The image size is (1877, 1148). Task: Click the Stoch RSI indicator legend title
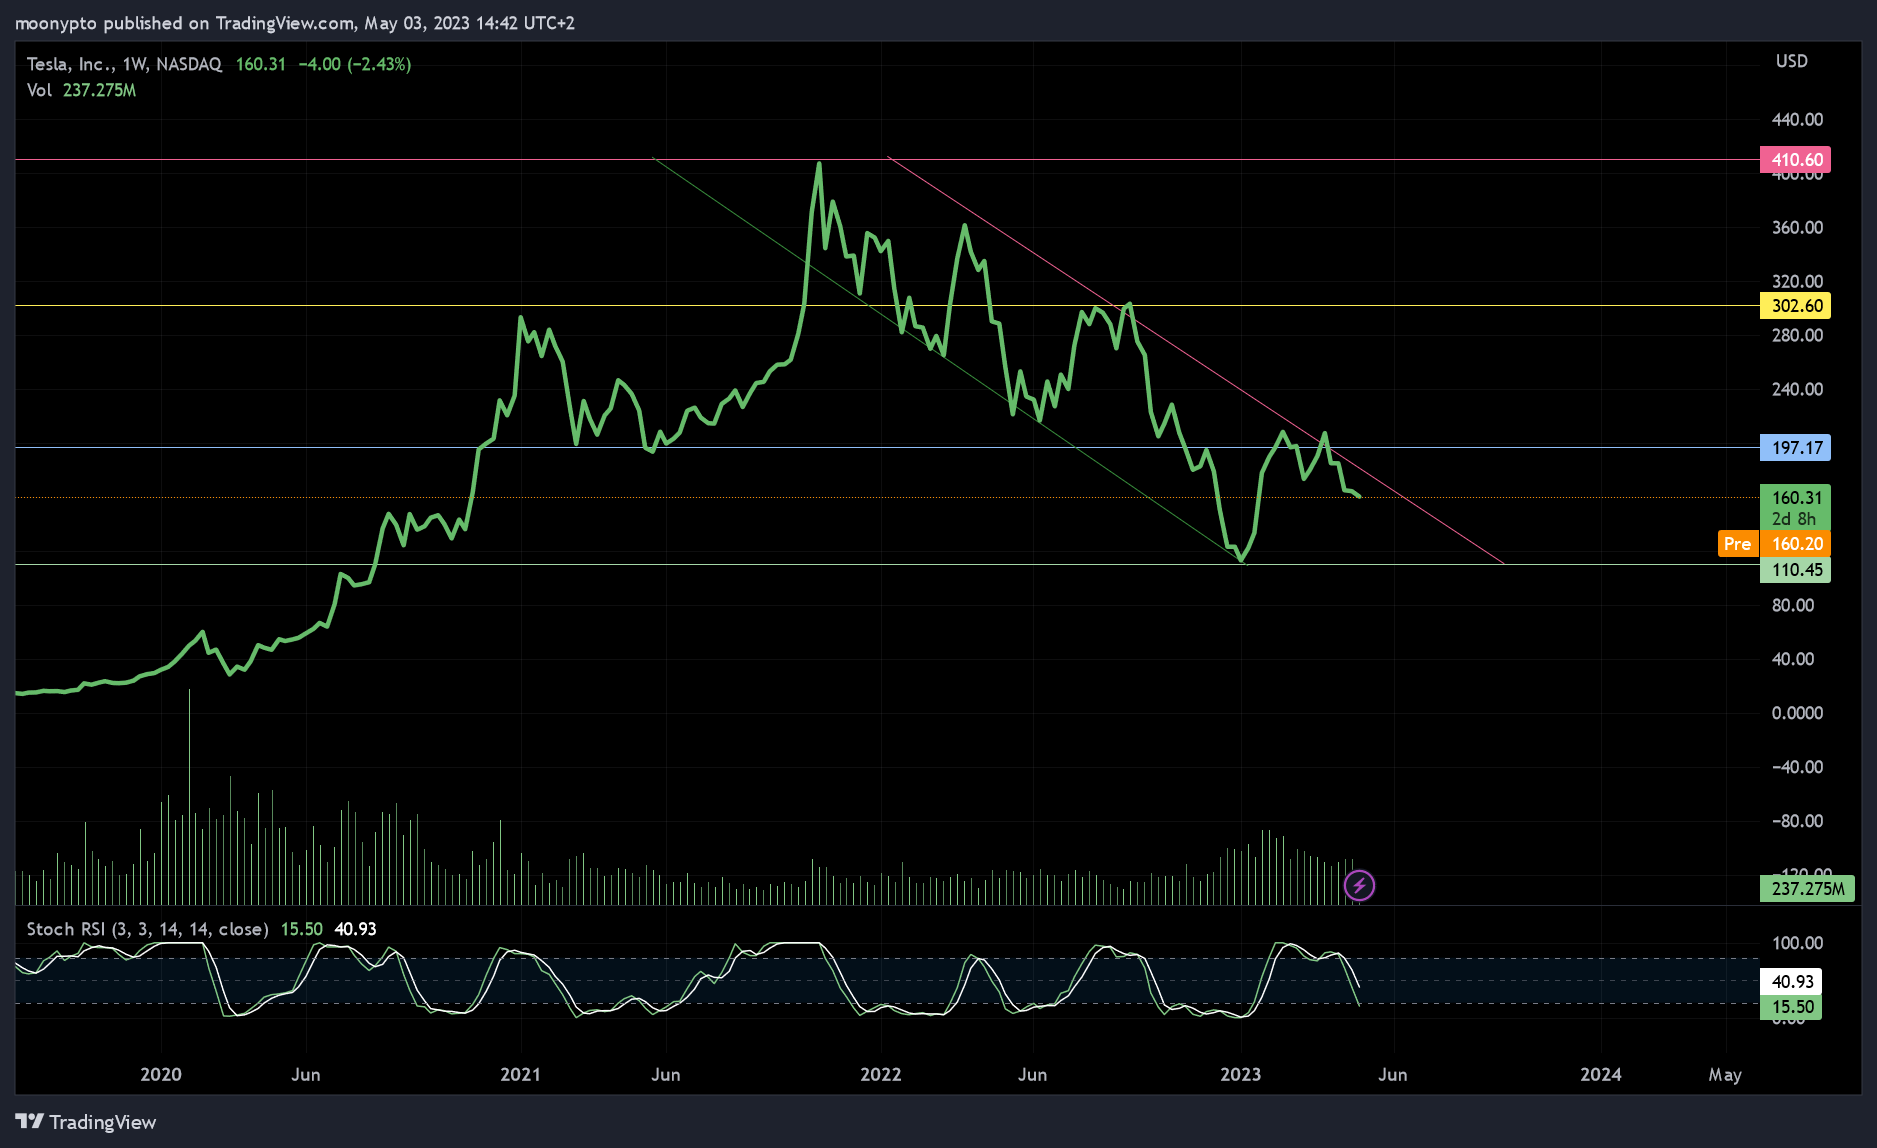[147, 929]
